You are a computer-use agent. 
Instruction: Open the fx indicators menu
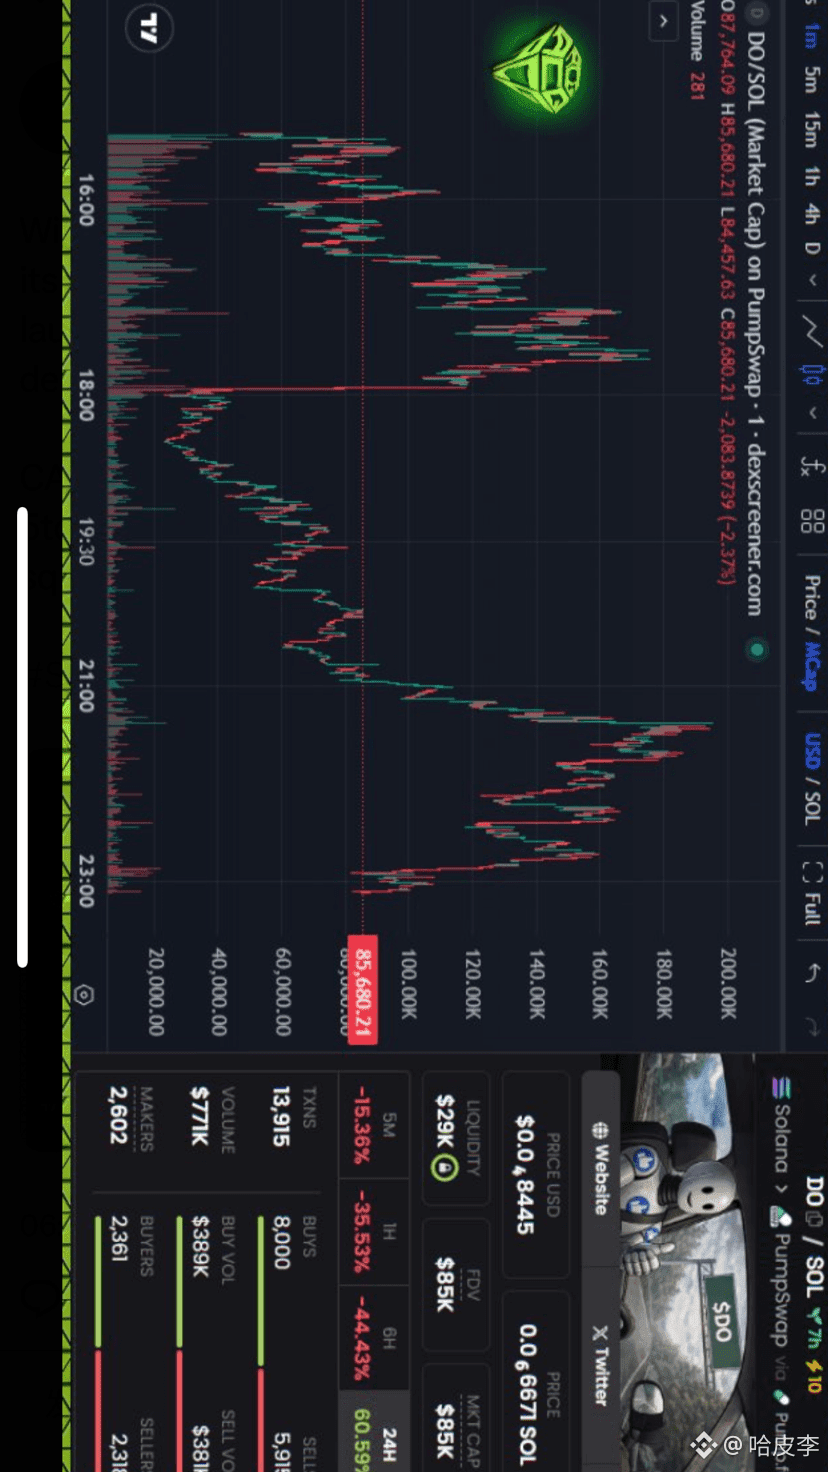pyautogui.click(x=812, y=465)
